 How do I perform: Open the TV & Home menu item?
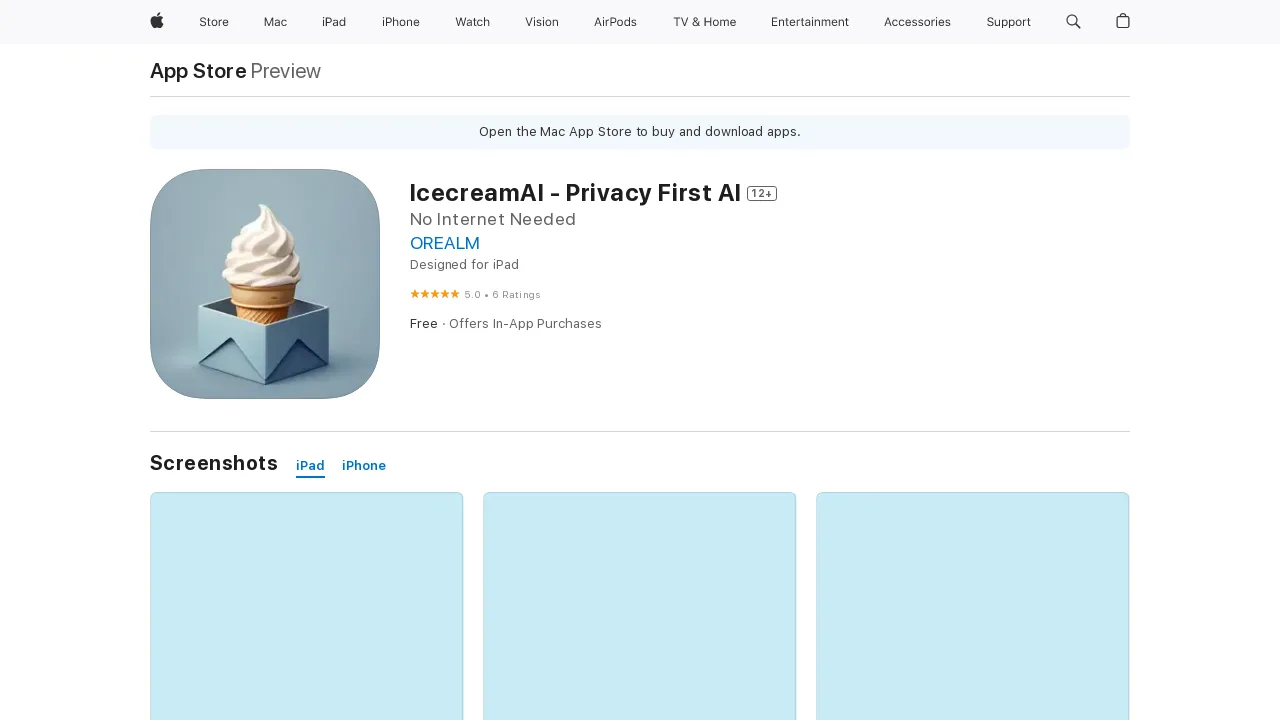click(704, 22)
